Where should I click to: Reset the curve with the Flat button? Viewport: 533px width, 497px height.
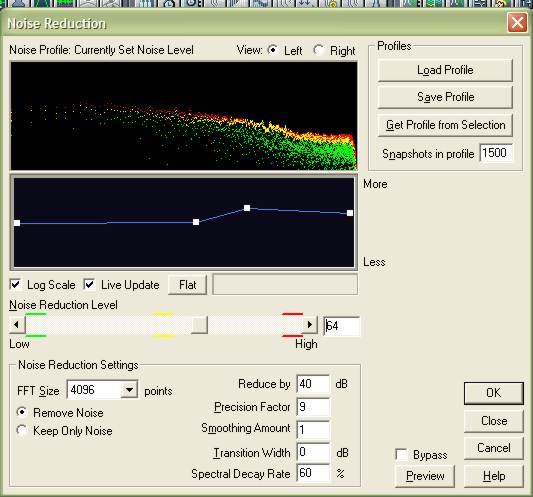(x=187, y=285)
